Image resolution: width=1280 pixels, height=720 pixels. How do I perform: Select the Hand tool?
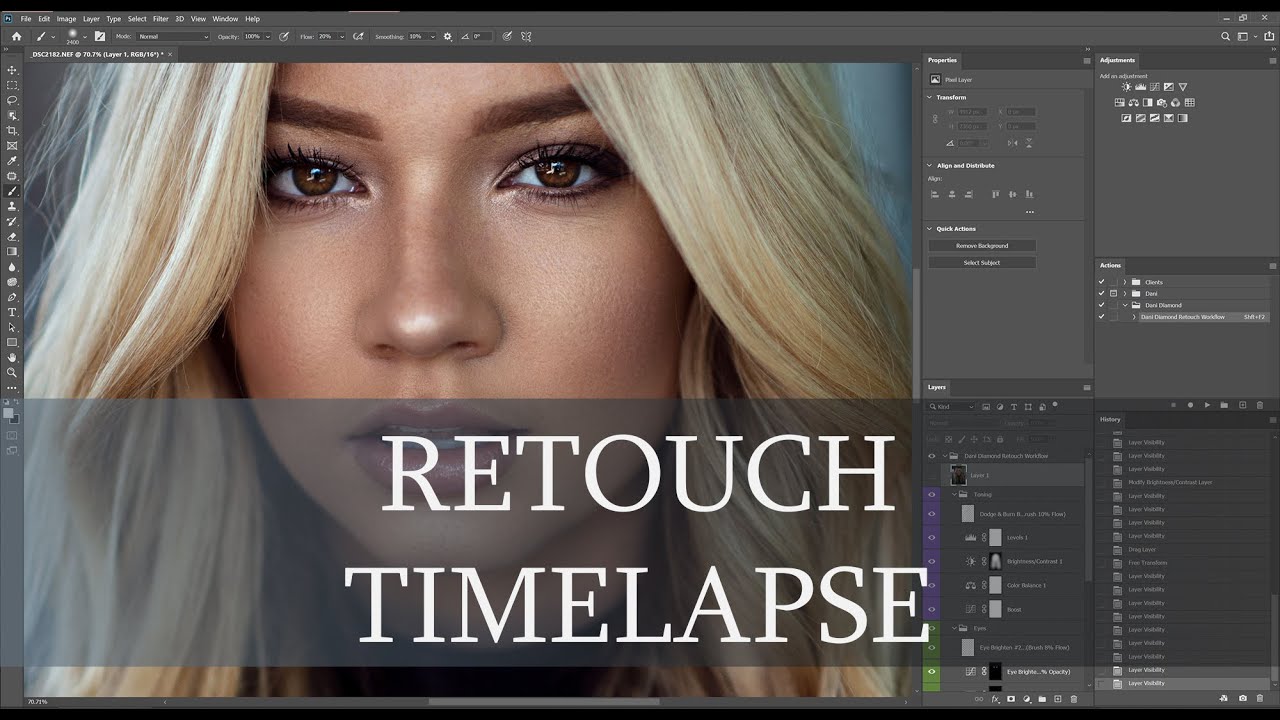12,357
